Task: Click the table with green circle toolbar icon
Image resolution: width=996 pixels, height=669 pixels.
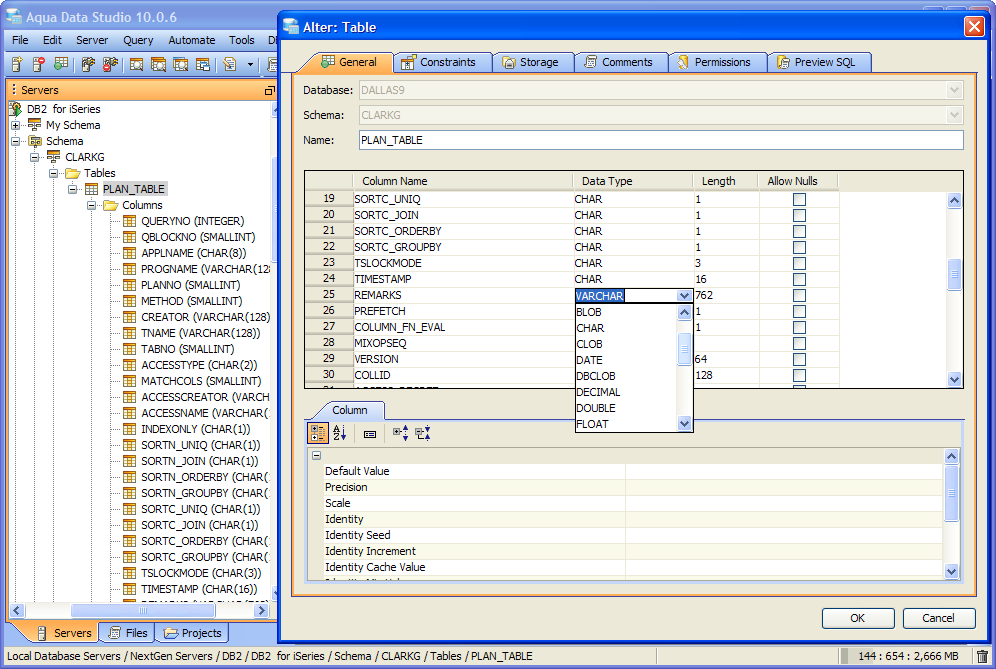Action: (x=61, y=64)
